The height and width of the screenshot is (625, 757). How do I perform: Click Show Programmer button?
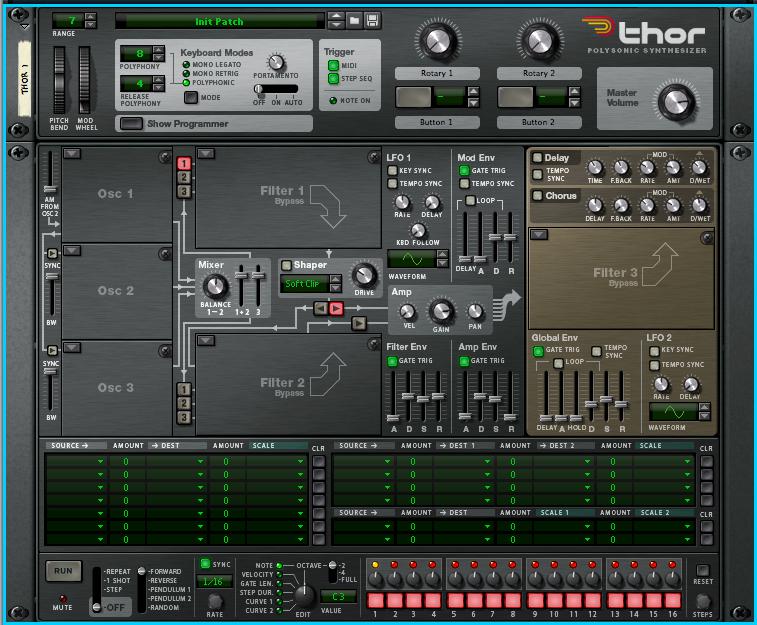131,124
